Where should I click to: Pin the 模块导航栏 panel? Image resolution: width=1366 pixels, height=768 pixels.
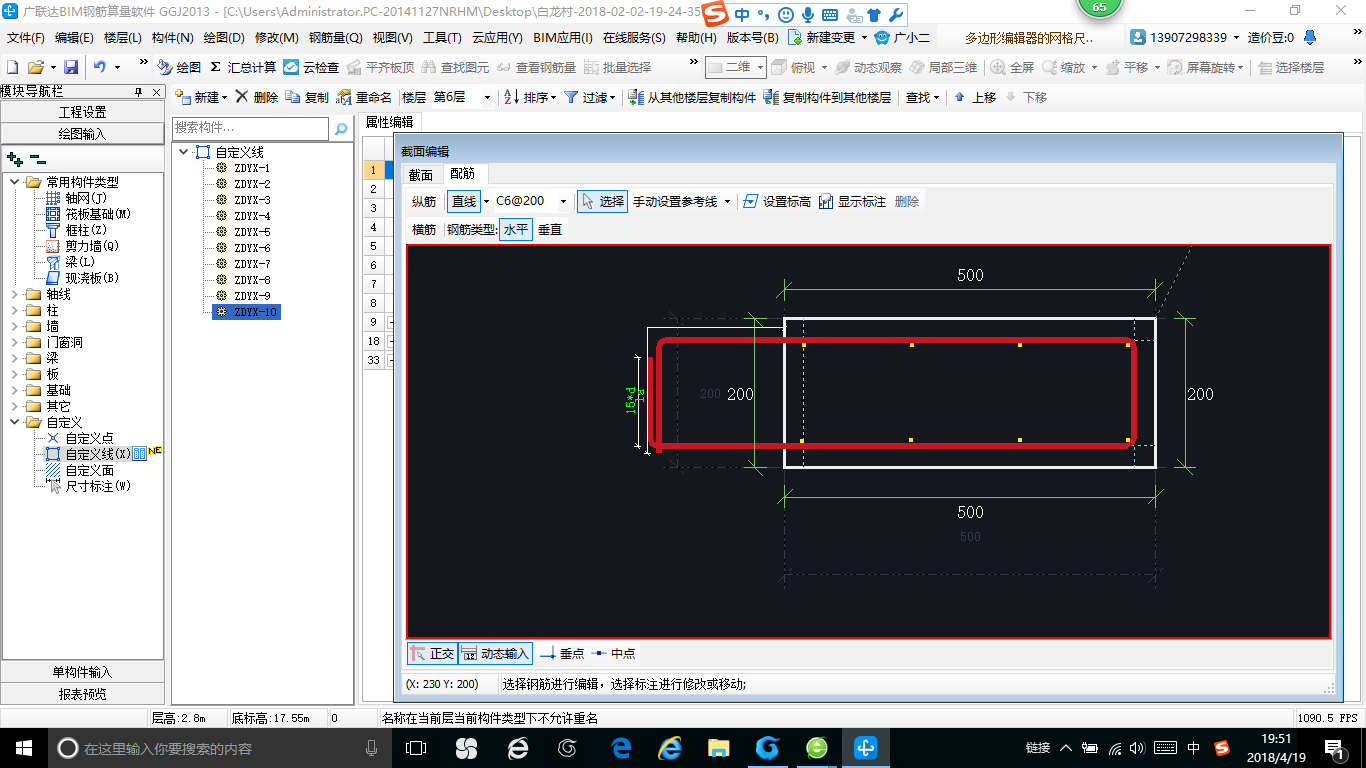pyautogui.click(x=138, y=91)
